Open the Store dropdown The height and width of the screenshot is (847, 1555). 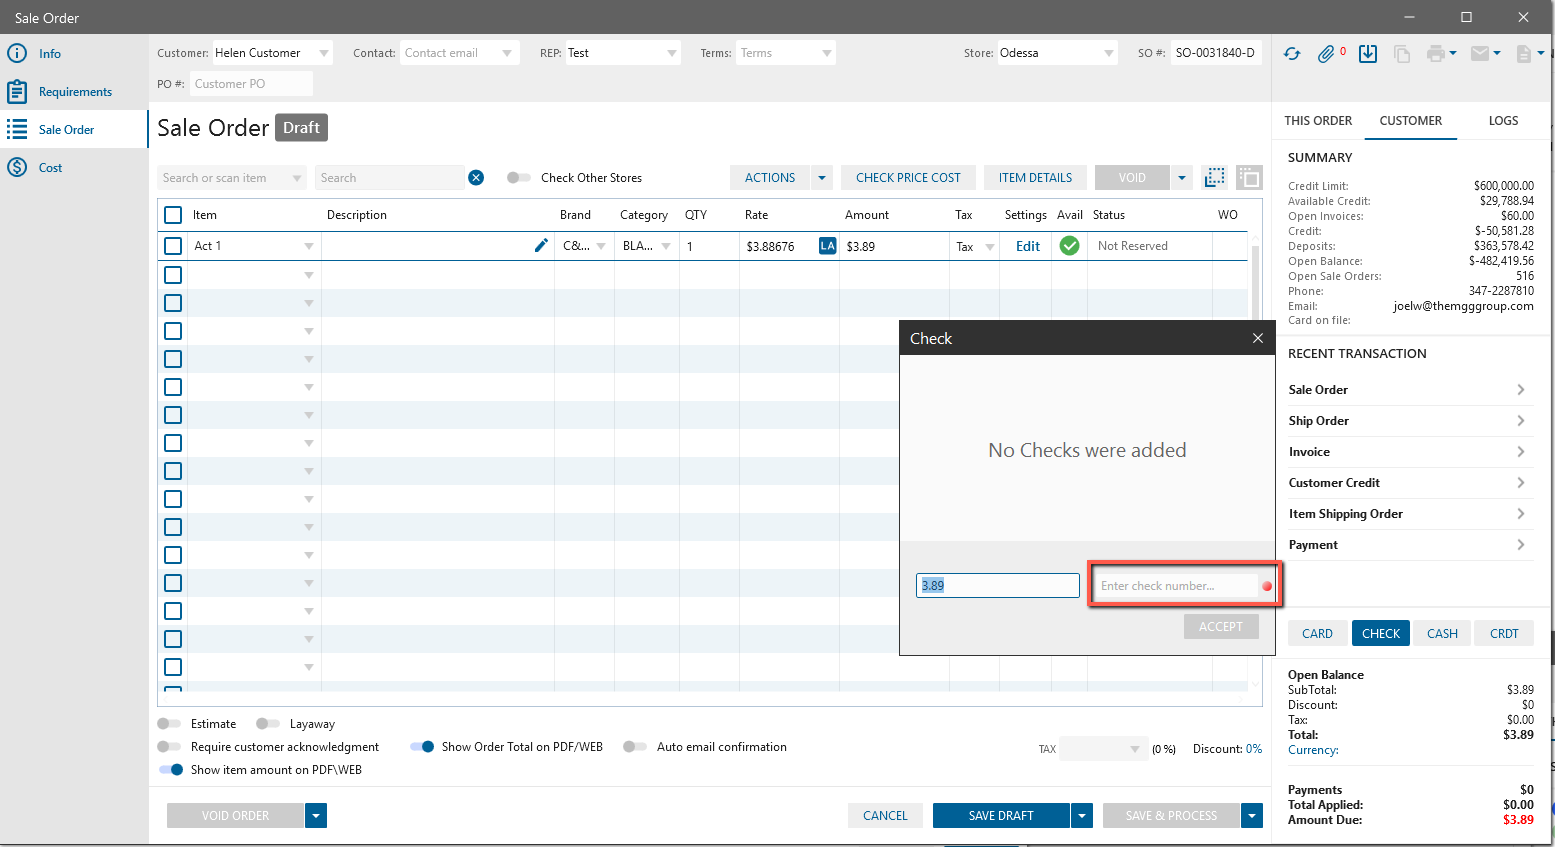(1109, 53)
